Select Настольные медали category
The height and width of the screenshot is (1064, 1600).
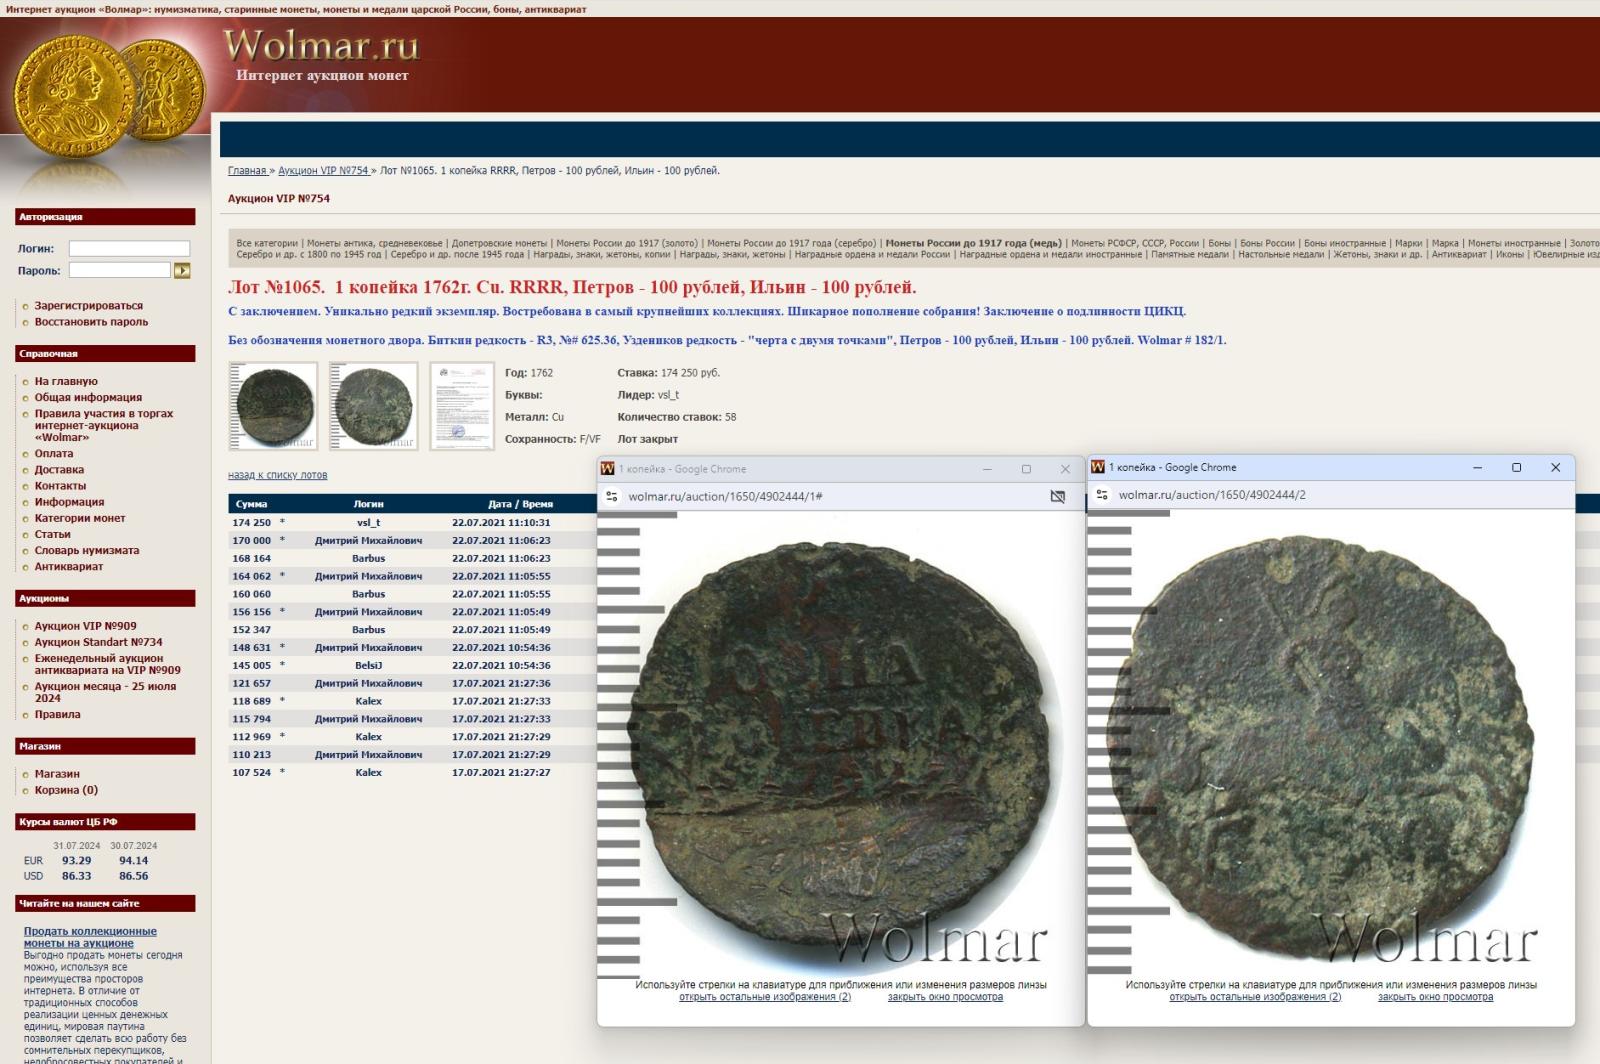coord(1281,255)
